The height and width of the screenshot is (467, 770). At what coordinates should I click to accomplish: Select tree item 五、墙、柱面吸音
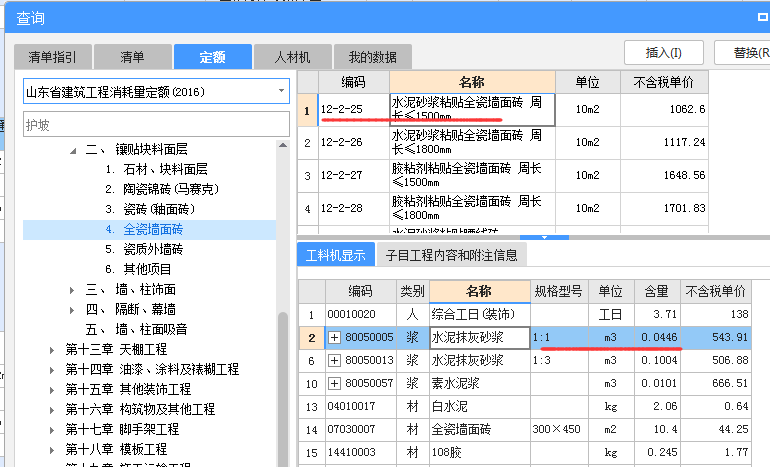coord(137,330)
